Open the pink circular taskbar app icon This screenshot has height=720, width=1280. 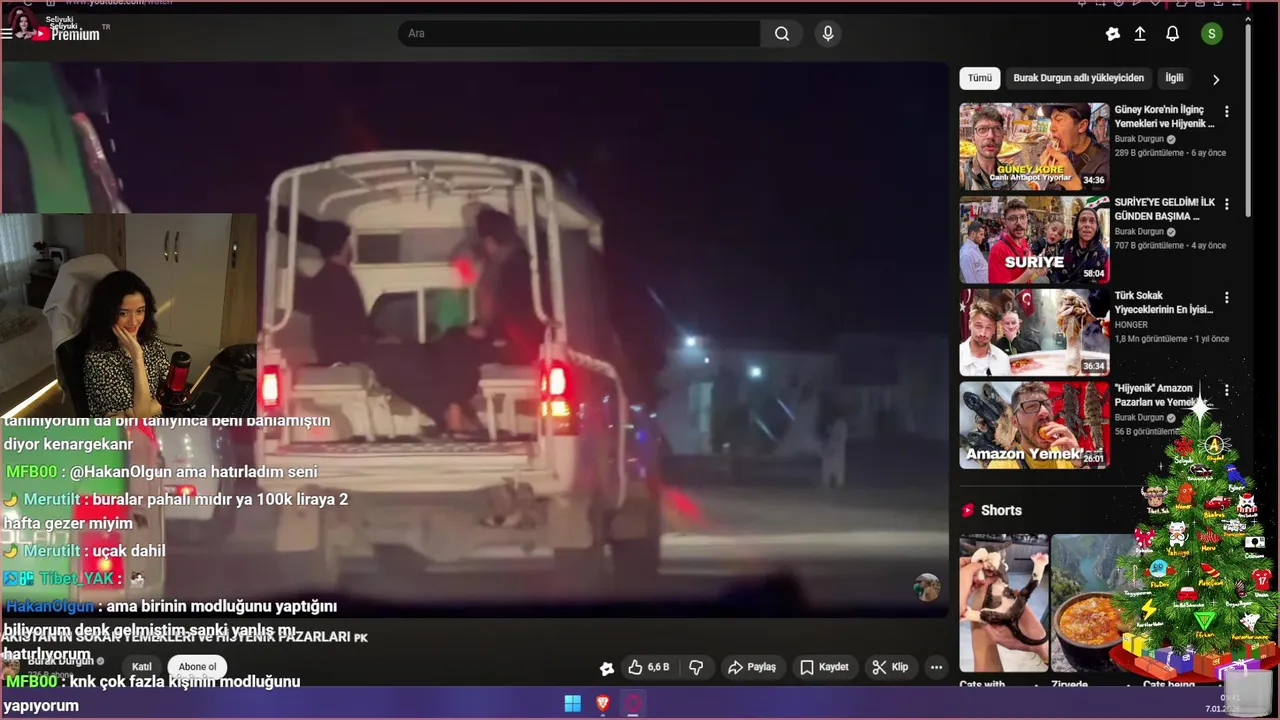click(633, 703)
